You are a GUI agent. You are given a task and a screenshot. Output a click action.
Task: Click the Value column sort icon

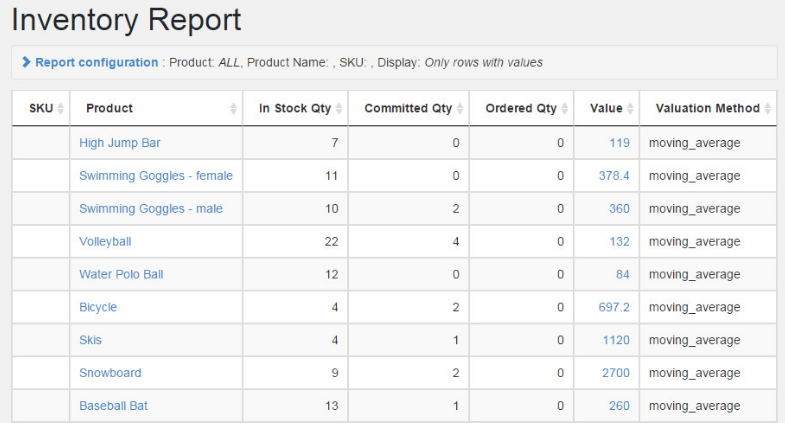tap(631, 108)
